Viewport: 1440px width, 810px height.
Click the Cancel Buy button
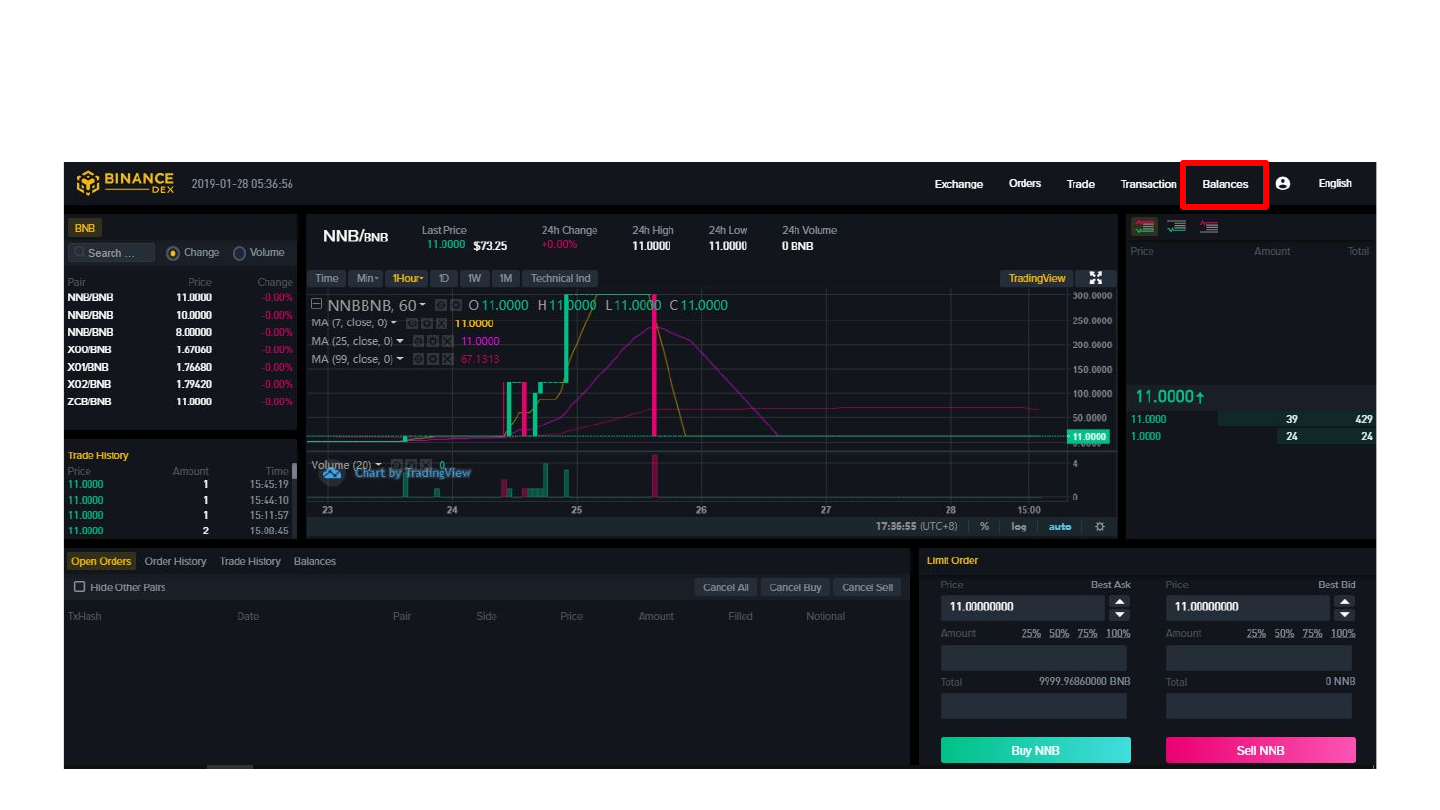point(795,587)
